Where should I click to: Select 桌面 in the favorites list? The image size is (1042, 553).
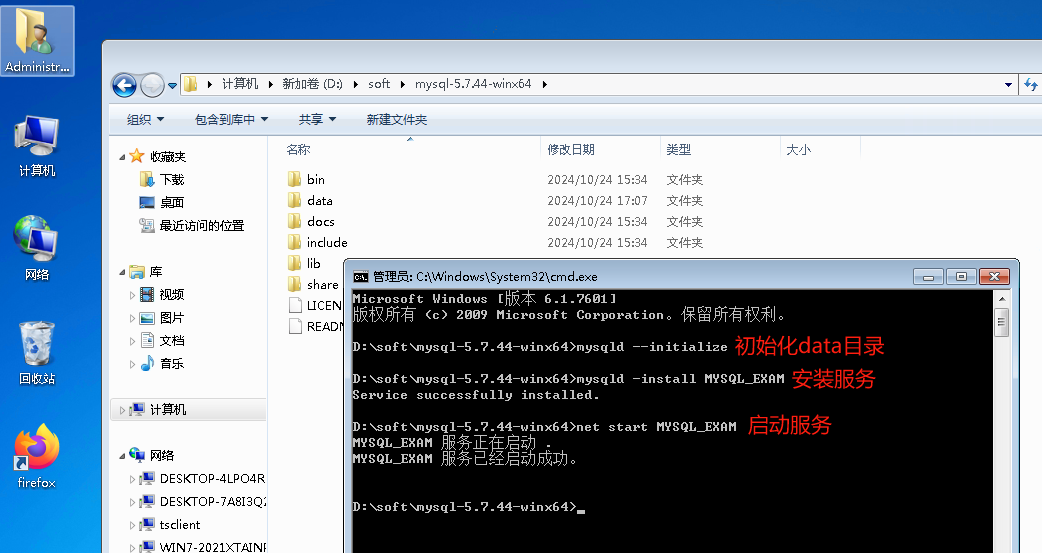[x=171, y=202]
